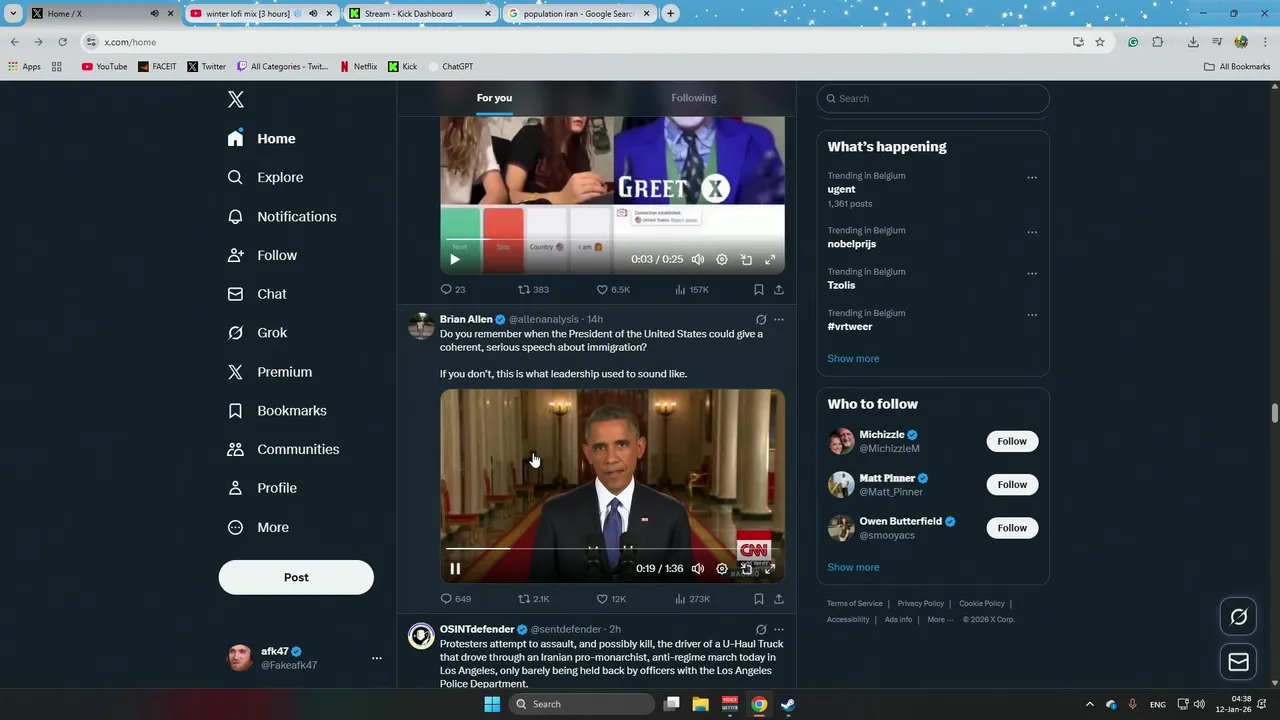Follow Owen Butterfield
The height and width of the screenshot is (720, 1280).
tap(1012, 527)
